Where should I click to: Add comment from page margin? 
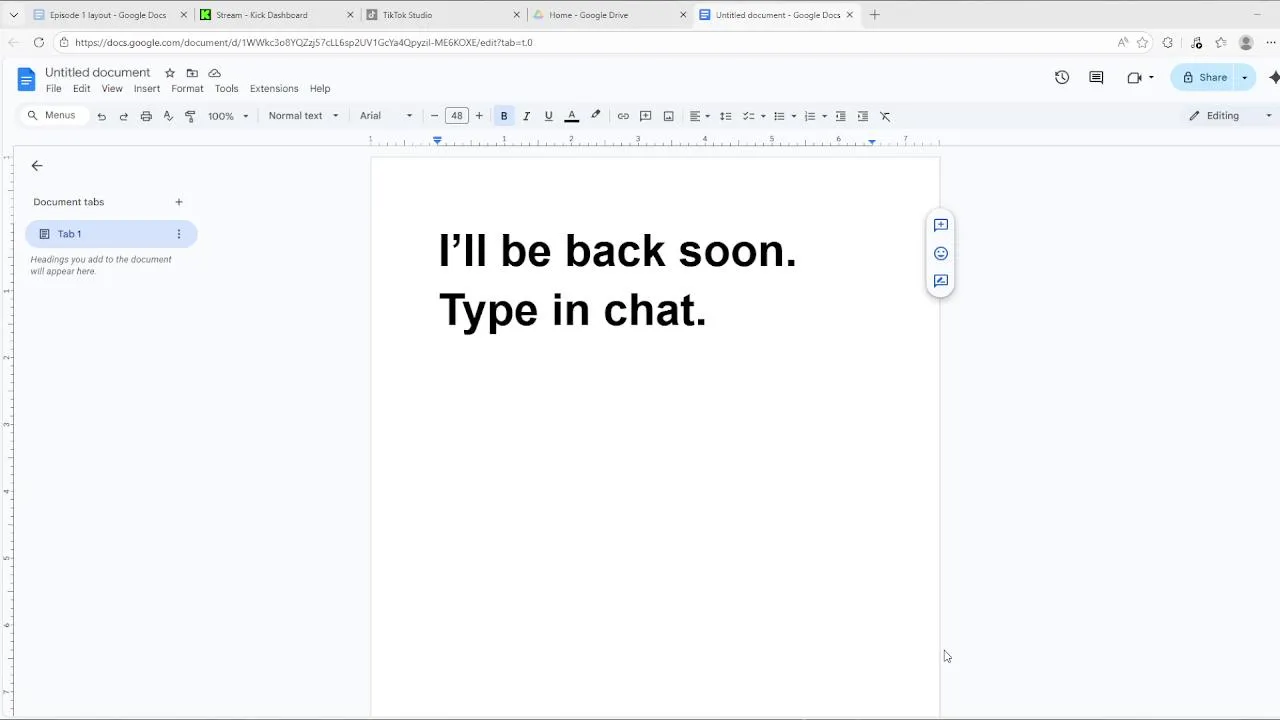(941, 225)
